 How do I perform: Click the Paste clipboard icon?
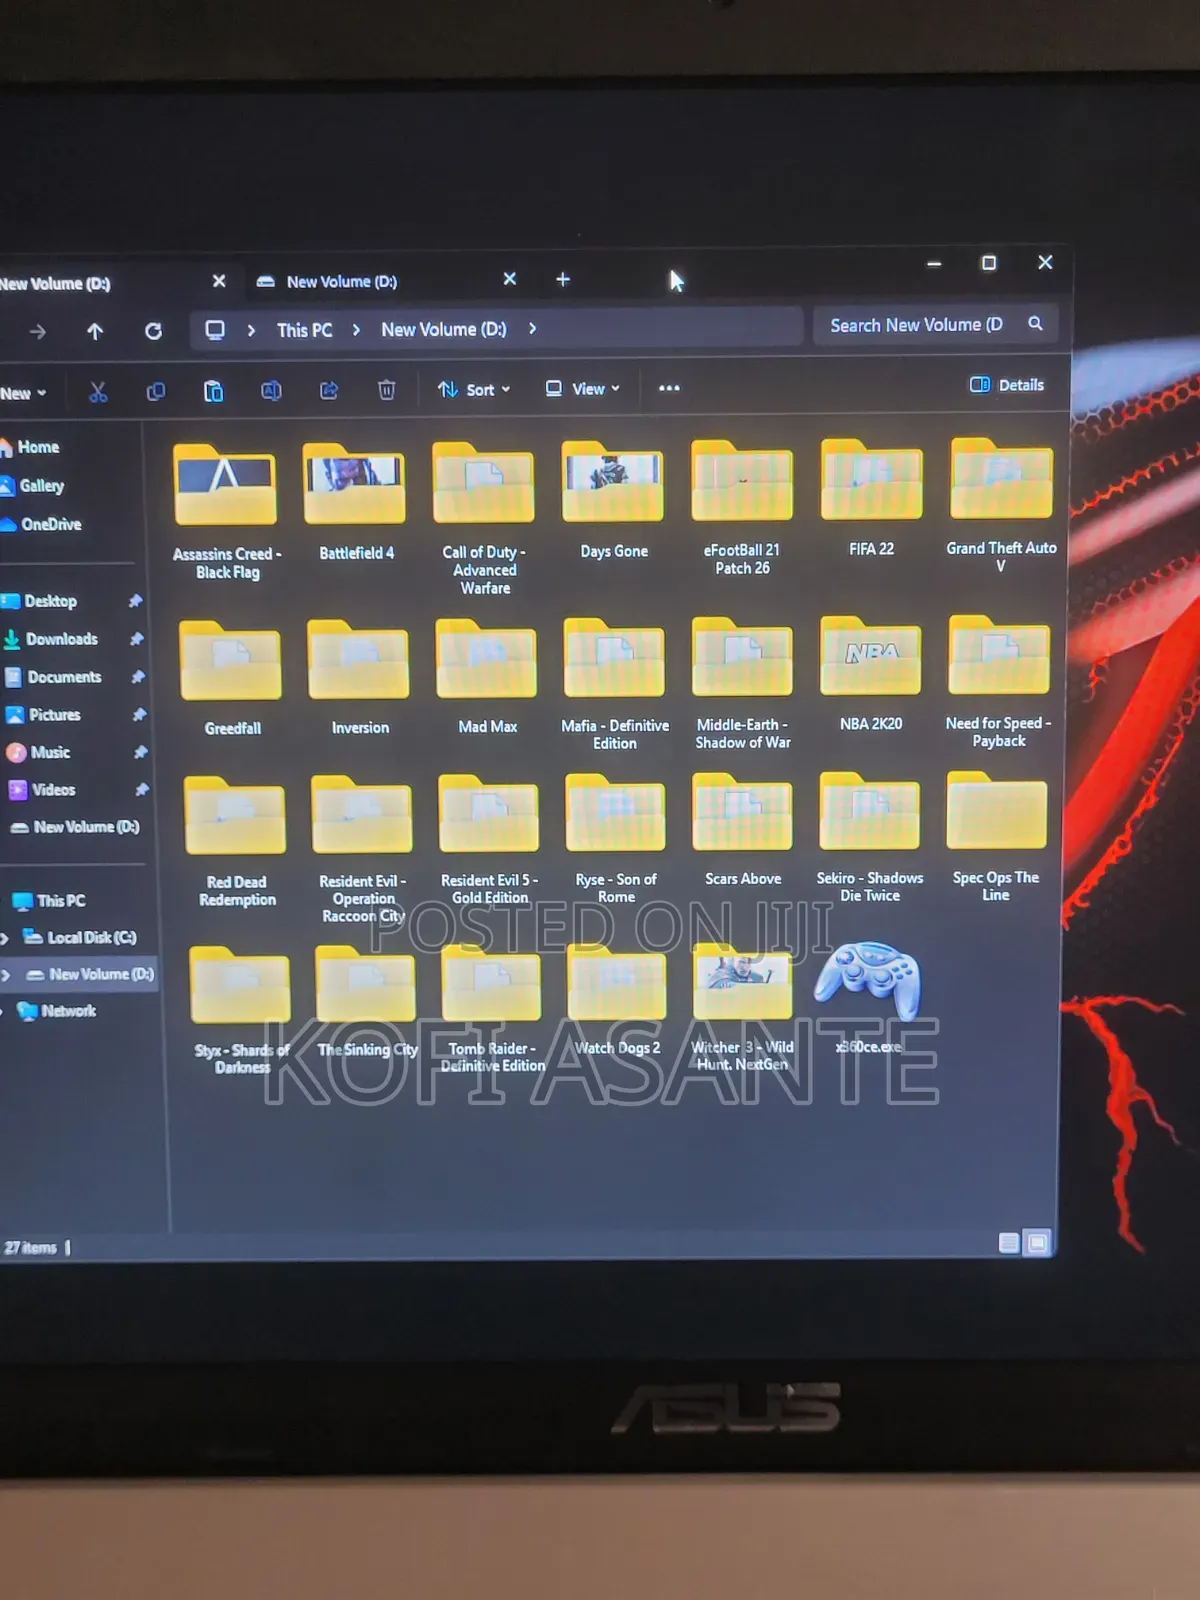[x=213, y=391]
